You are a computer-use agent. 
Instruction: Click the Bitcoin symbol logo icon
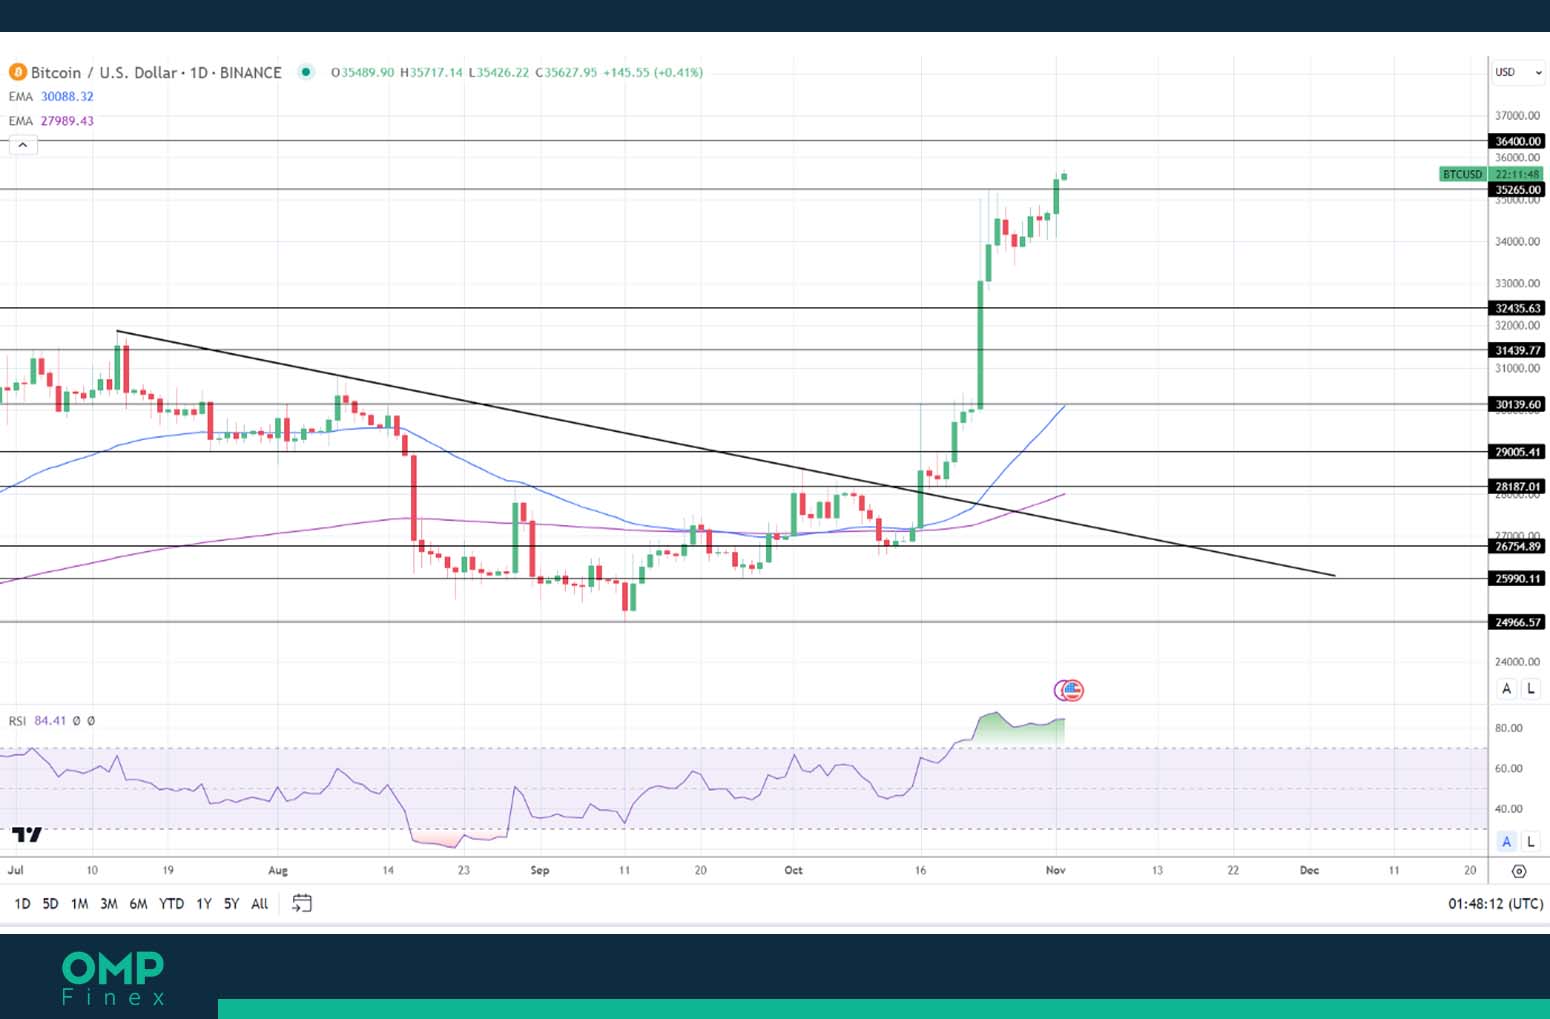tap(17, 72)
